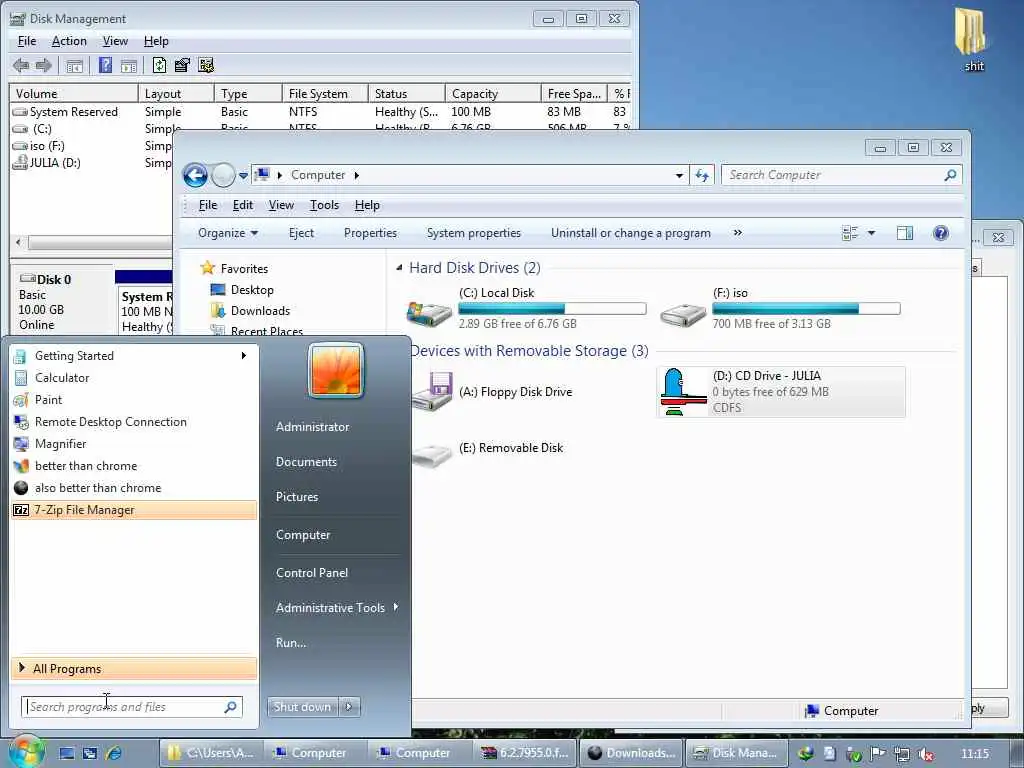1024x768 pixels.
Task: Open All Programs in Start menu
Action: click(x=134, y=668)
